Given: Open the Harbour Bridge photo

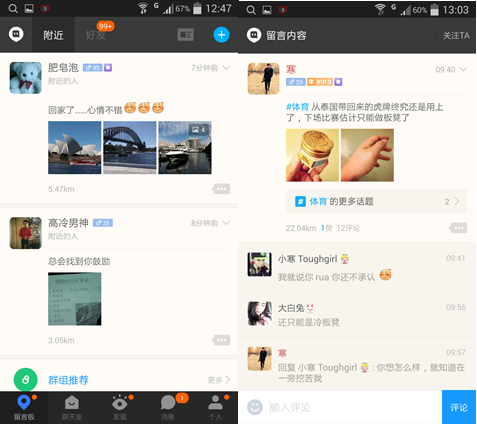Looking at the screenshot, I should [x=130, y=147].
